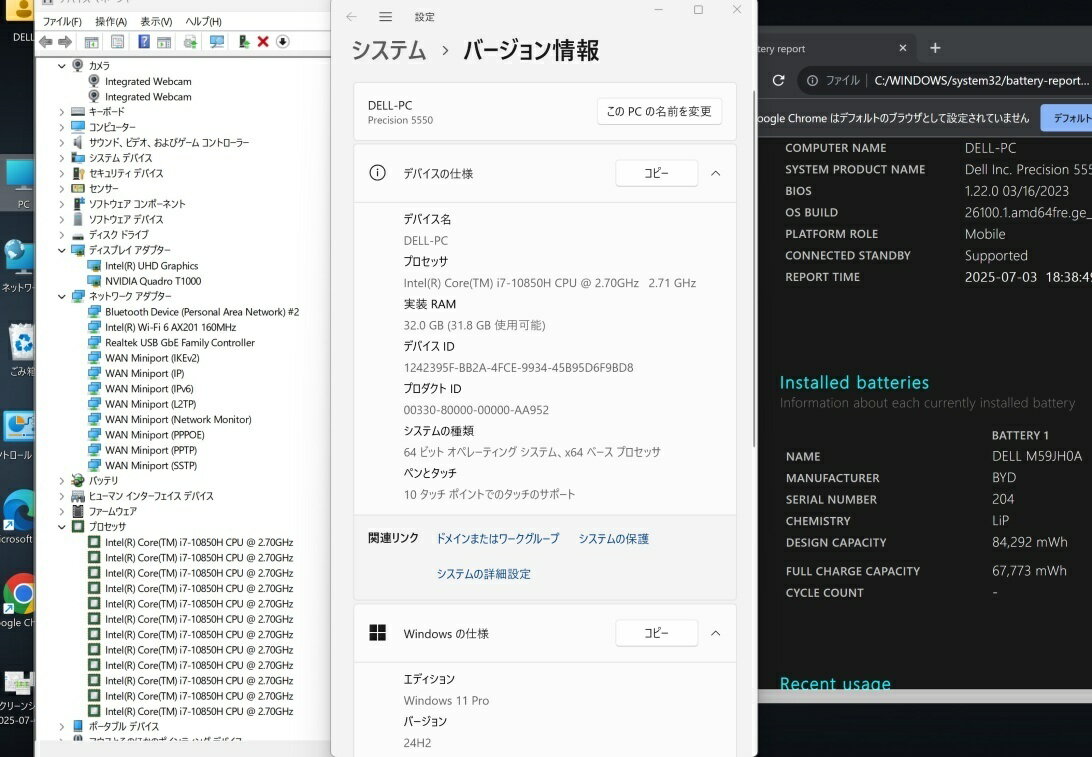Open the システムの保護 link
Viewport: 1092px width, 757px height.
click(613, 538)
